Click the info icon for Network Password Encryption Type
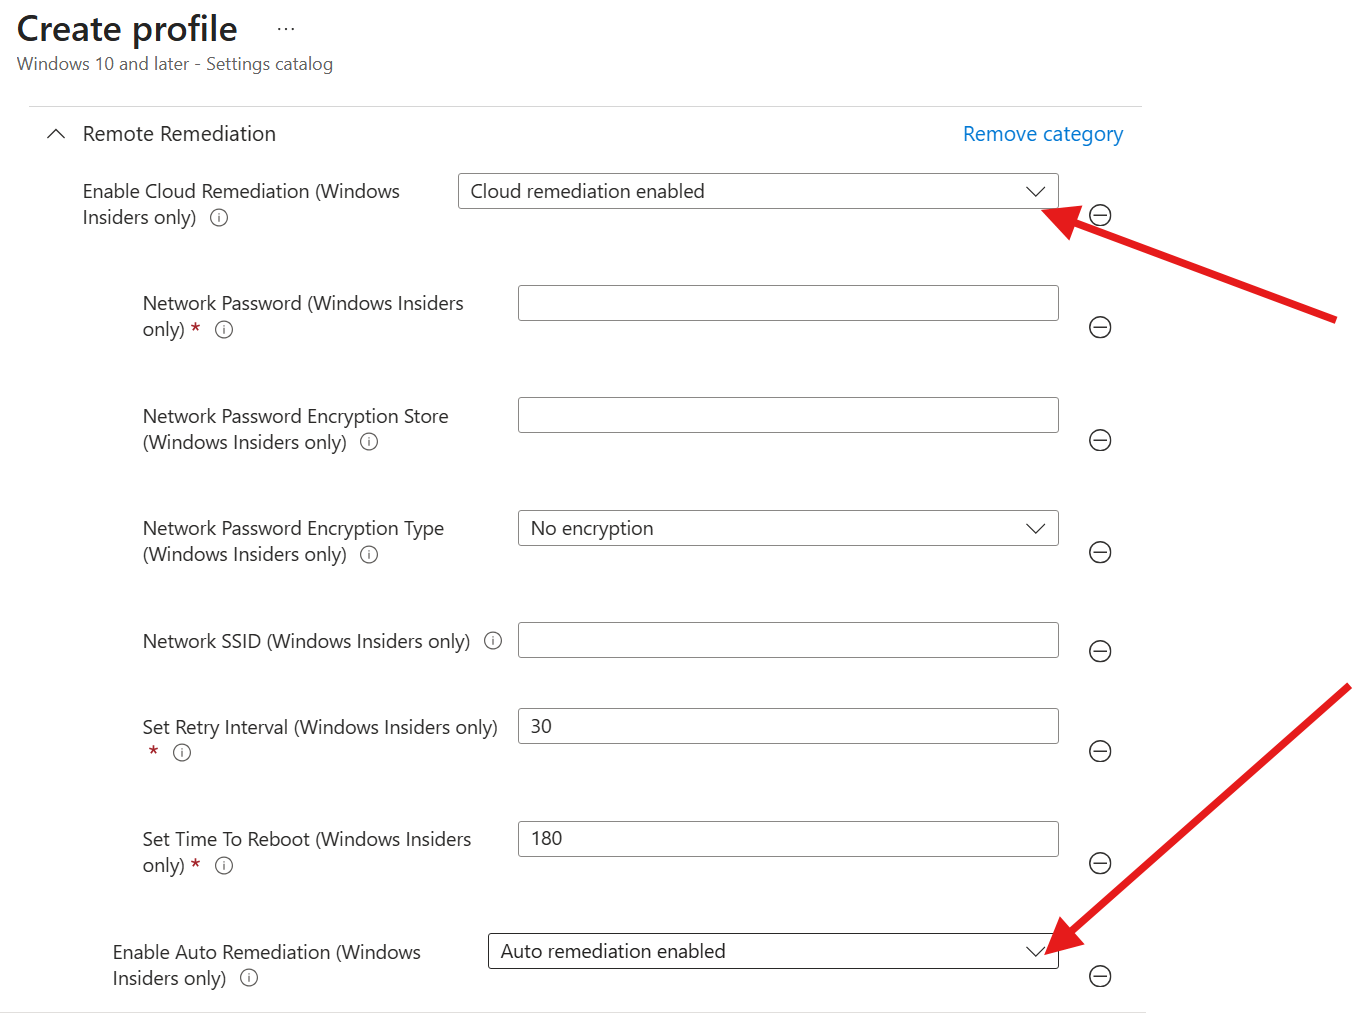 click(x=368, y=554)
